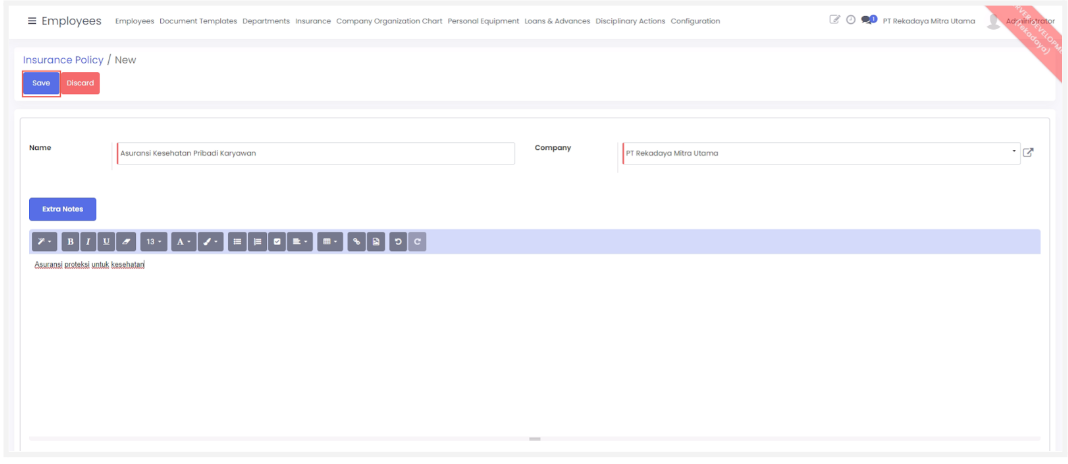Open the paragraph alignment dropdown

pos(300,241)
